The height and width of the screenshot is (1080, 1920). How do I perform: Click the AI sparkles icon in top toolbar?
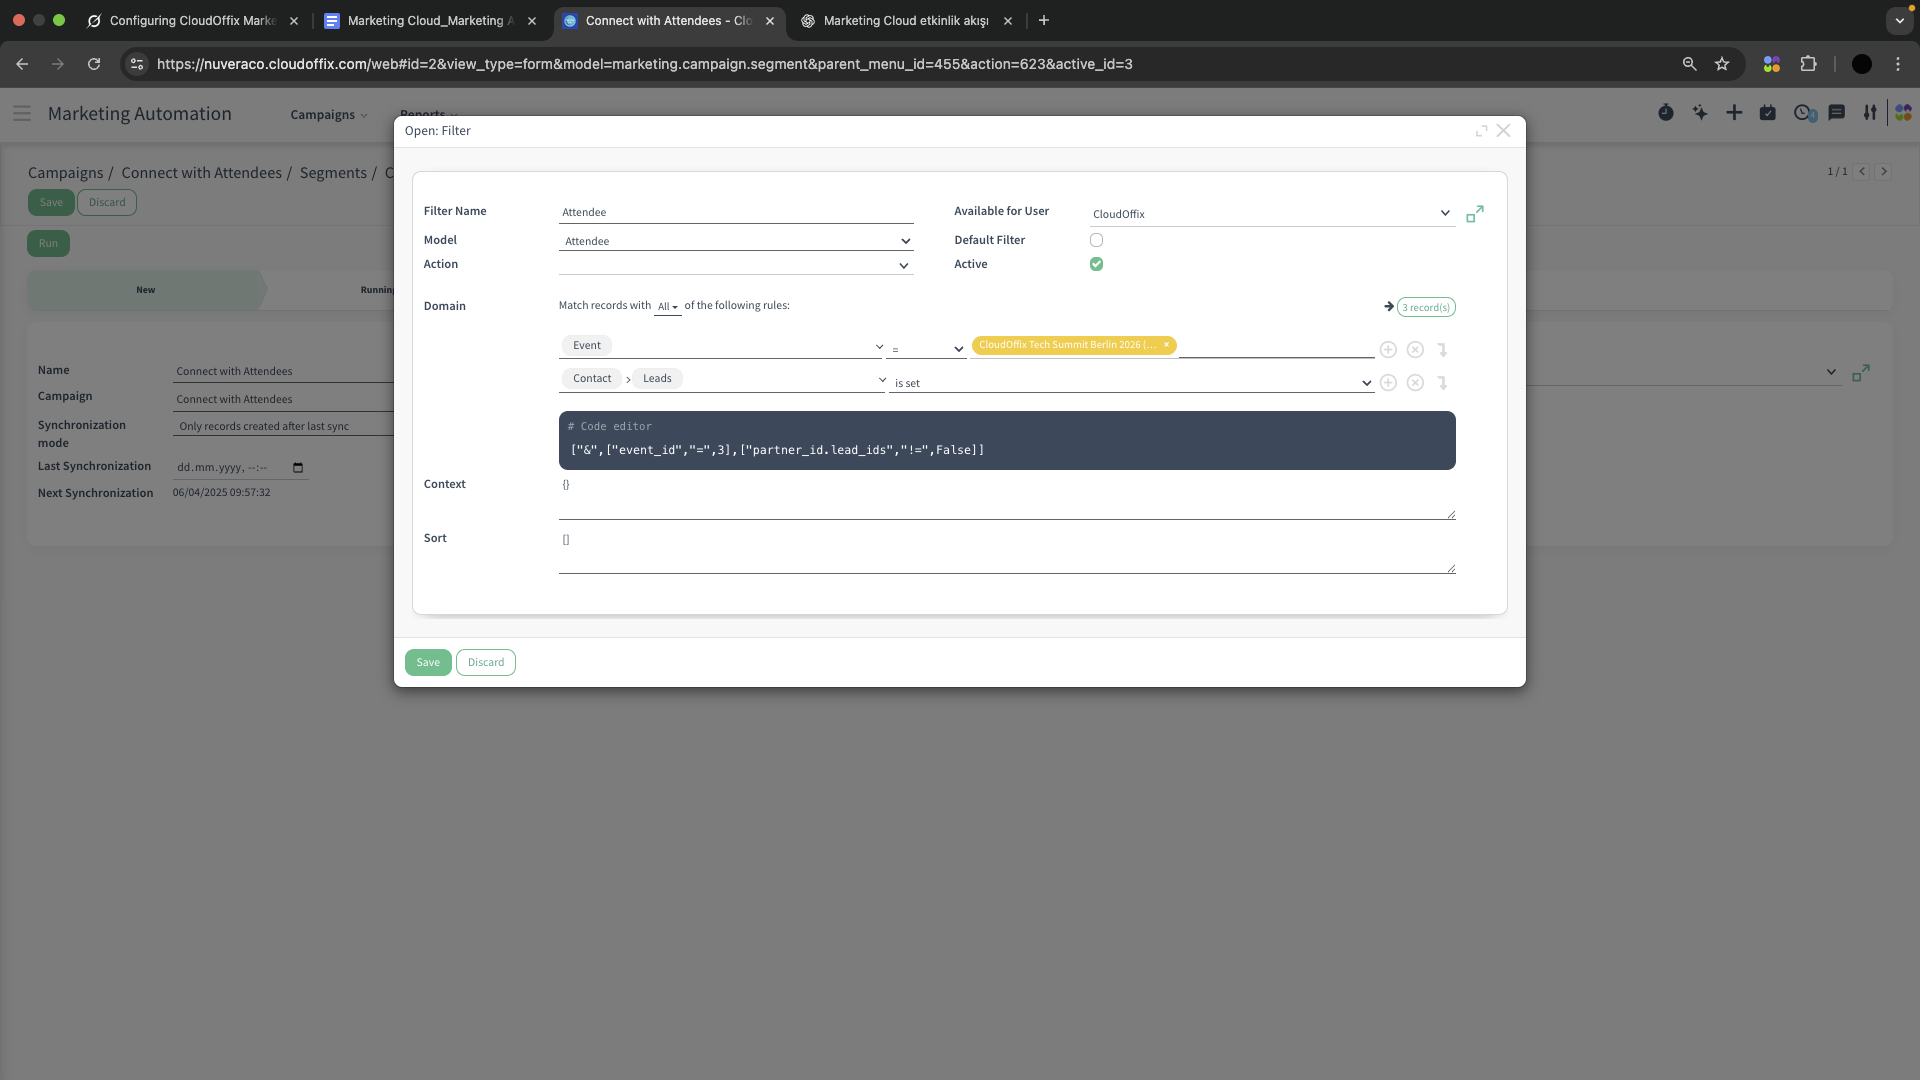(x=1700, y=113)
